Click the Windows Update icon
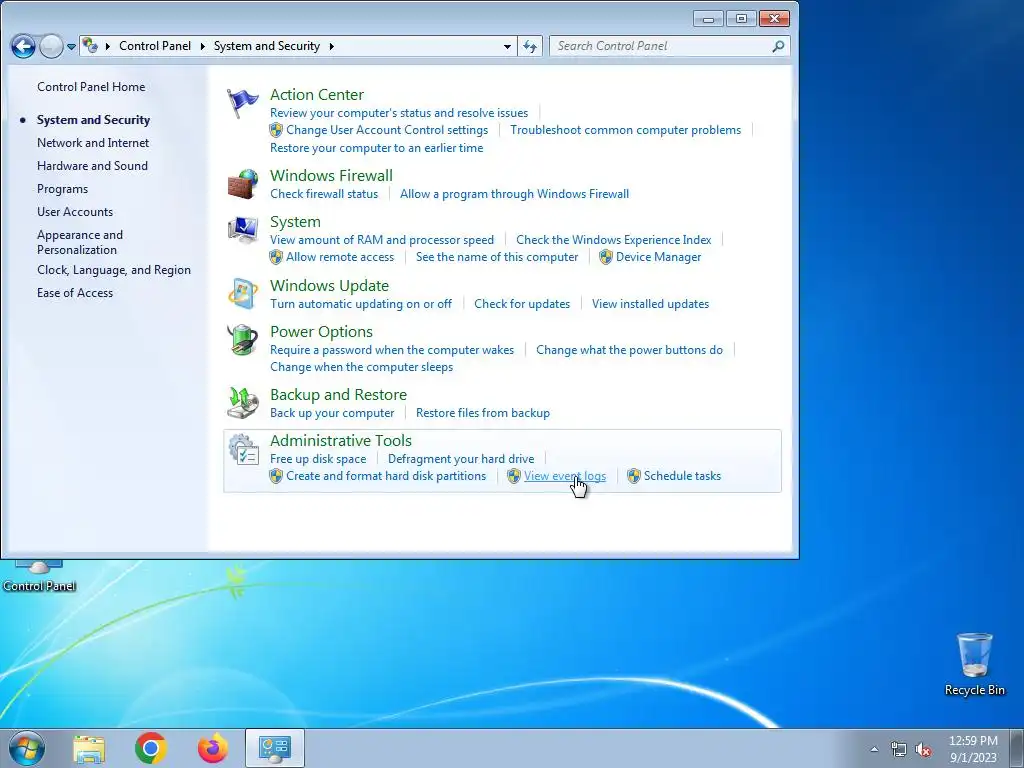 point(243,294)
